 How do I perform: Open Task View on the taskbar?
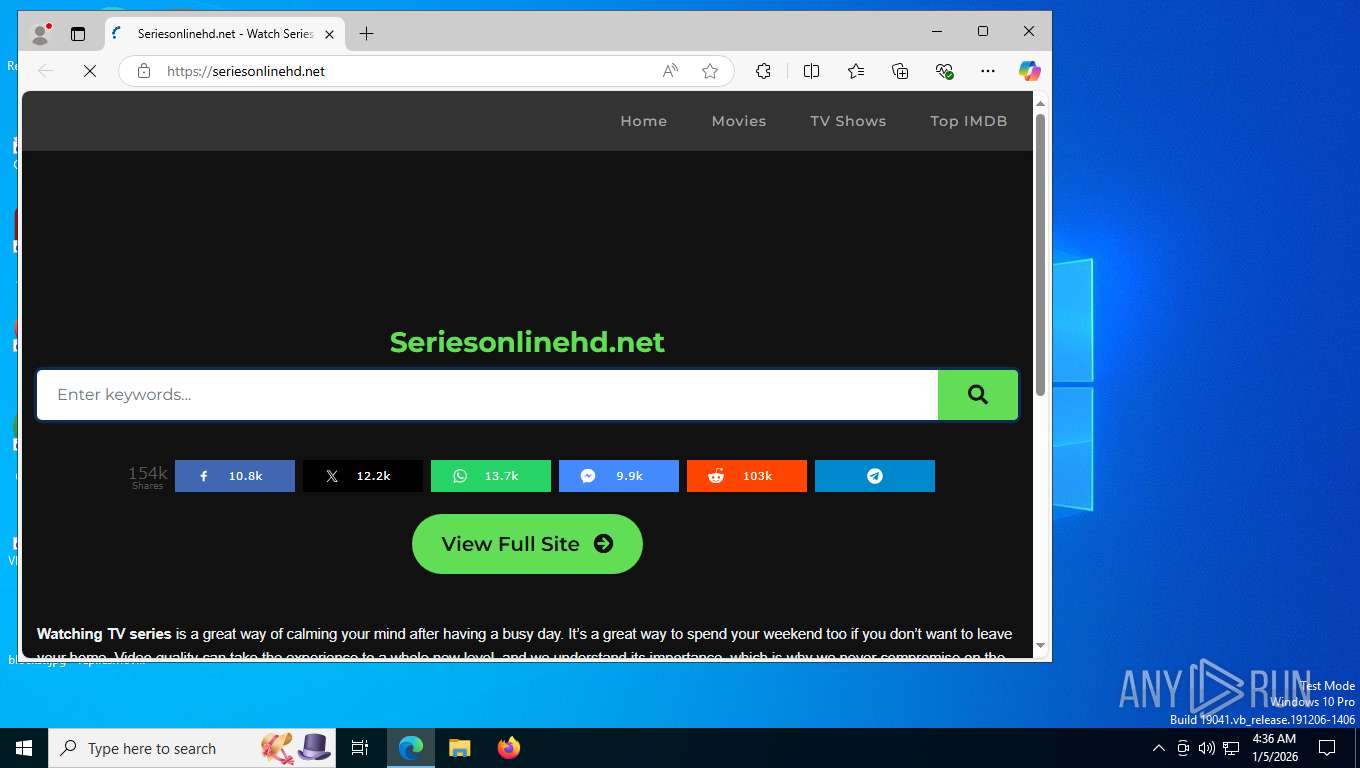click(x=360, y=748)
